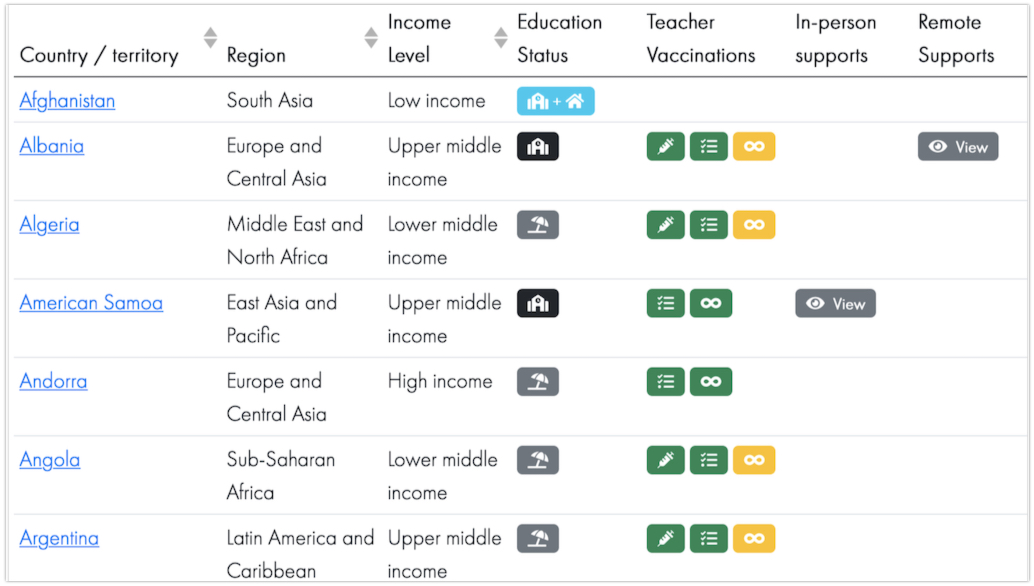The height and width of the screenshot is (586, 1034).
Task: Click Algeria's green checklist vaccination icon
Action: click(x=708, y=225)
